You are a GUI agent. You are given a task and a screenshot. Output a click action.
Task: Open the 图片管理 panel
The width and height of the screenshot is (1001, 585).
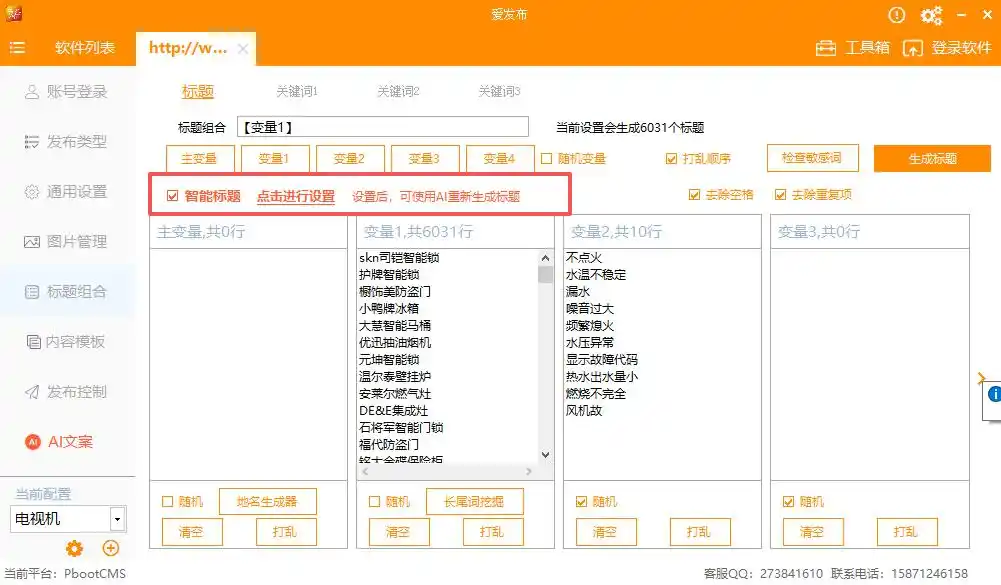[67, 242]
